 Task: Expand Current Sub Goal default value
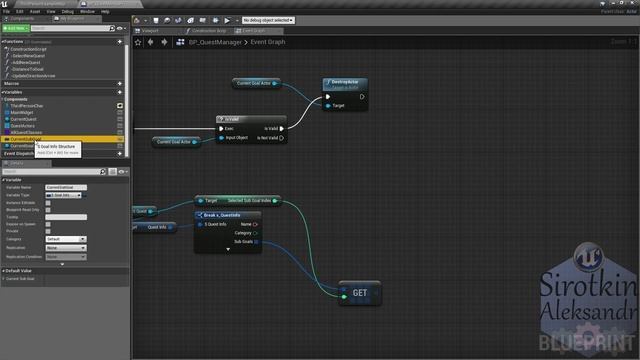pos(3,279)
